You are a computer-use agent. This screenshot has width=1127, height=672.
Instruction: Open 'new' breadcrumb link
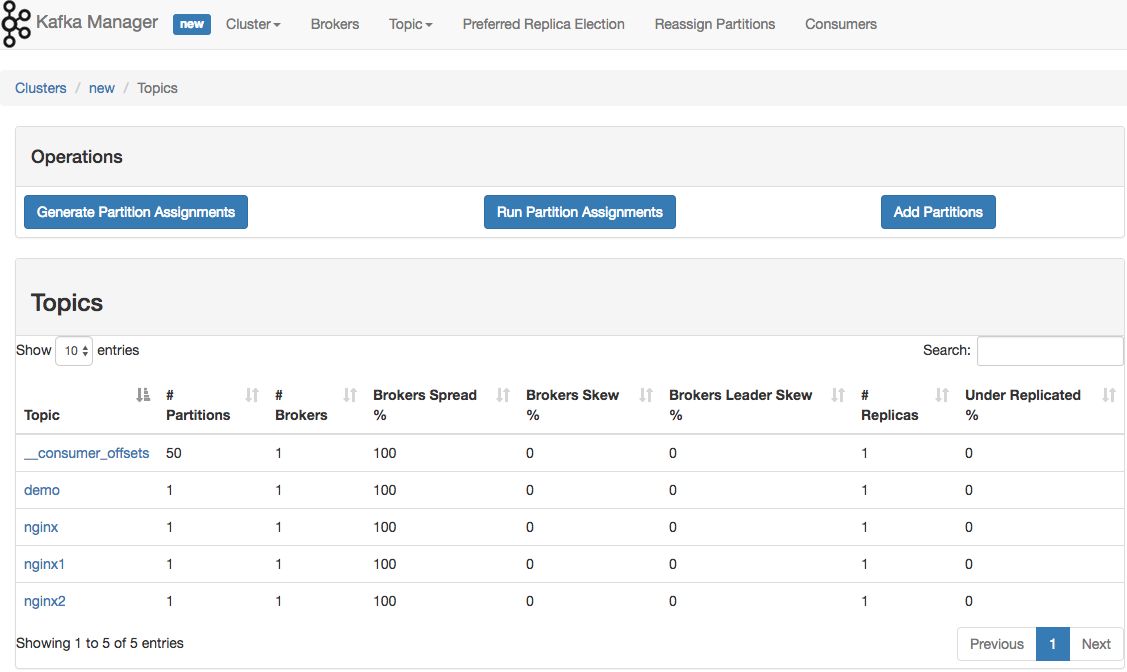point(101,88)
